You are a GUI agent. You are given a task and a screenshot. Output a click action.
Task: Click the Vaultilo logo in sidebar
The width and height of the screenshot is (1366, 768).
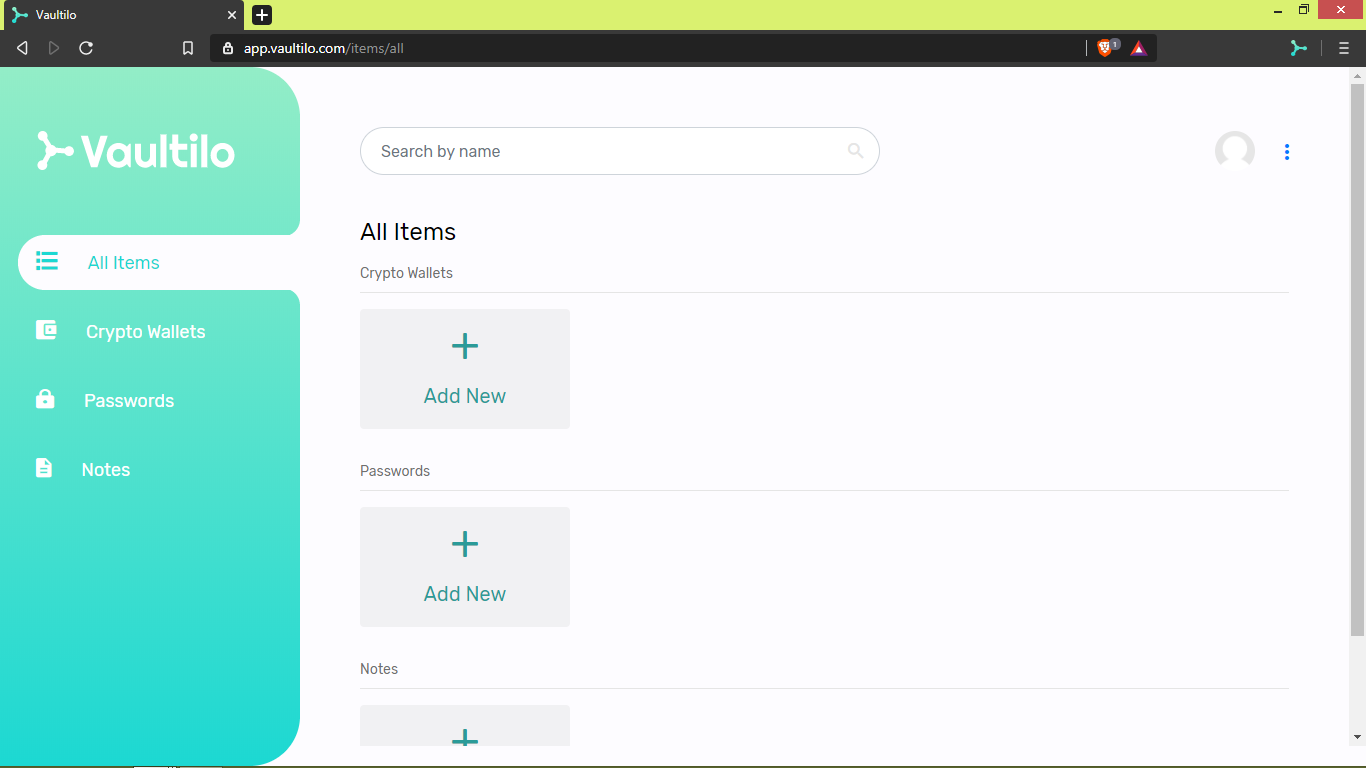pos(135,151)
